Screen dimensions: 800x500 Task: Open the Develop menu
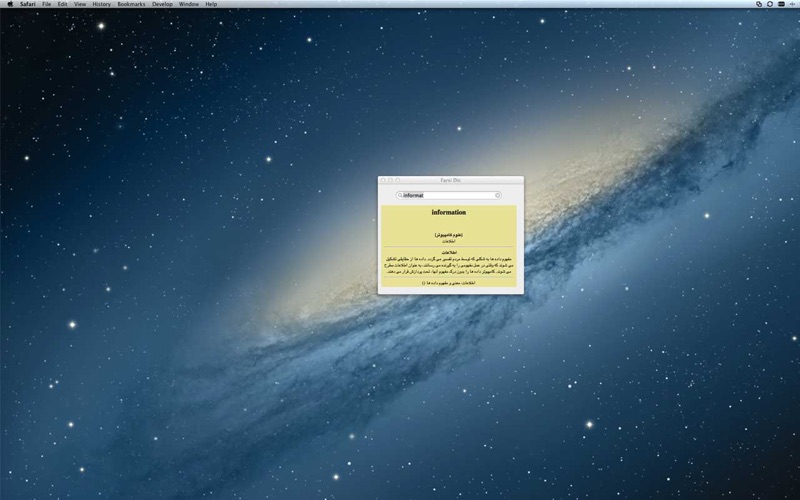pos(162,4)
